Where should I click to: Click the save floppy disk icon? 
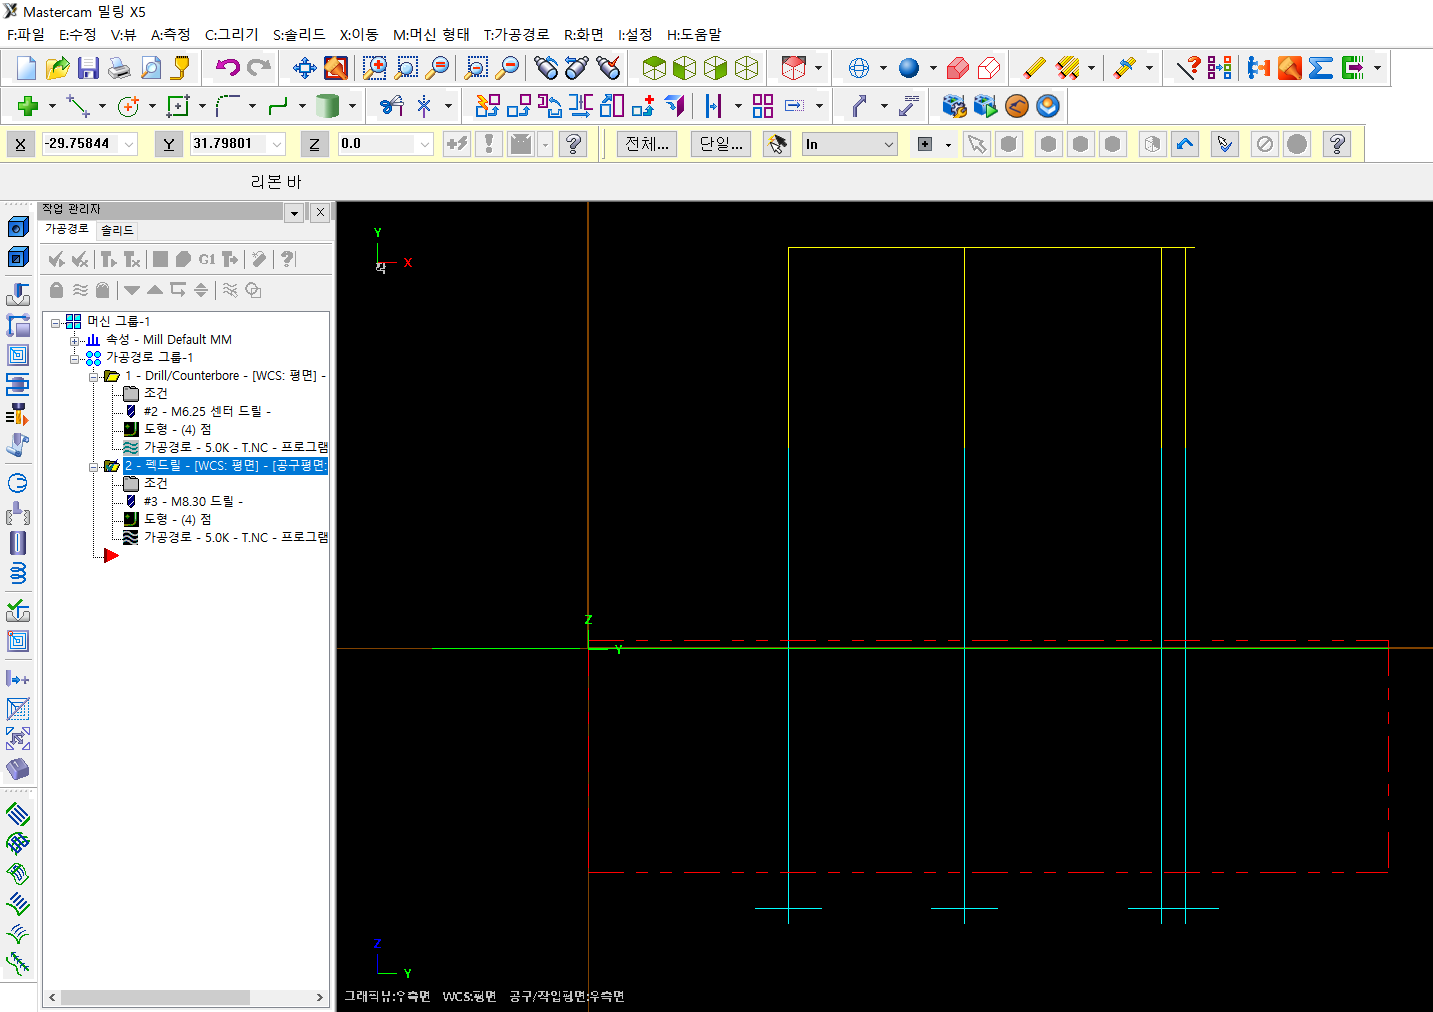[88, 68]
